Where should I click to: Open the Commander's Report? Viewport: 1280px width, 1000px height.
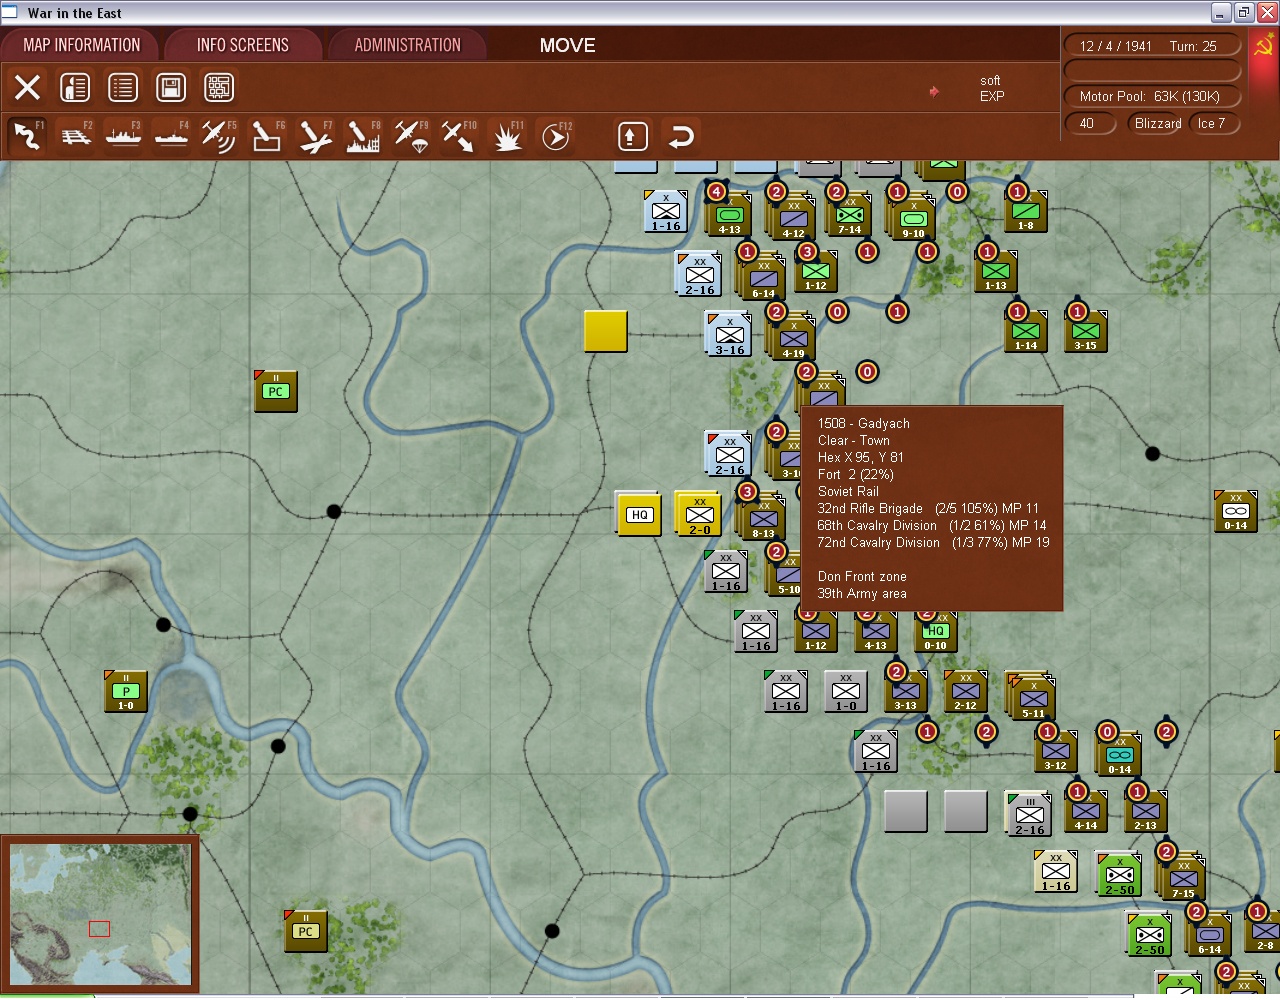pyautogui.click(x=75, y=87)
